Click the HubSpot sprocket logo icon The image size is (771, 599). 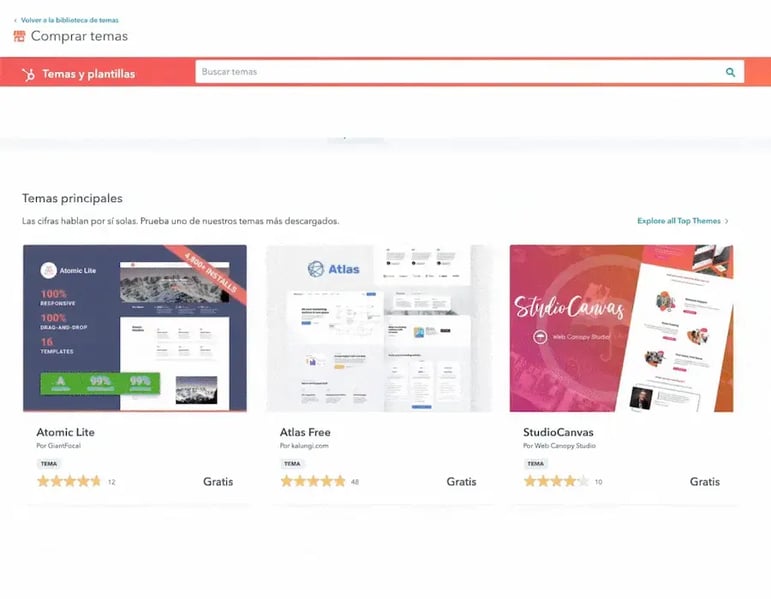pos(28,73)
